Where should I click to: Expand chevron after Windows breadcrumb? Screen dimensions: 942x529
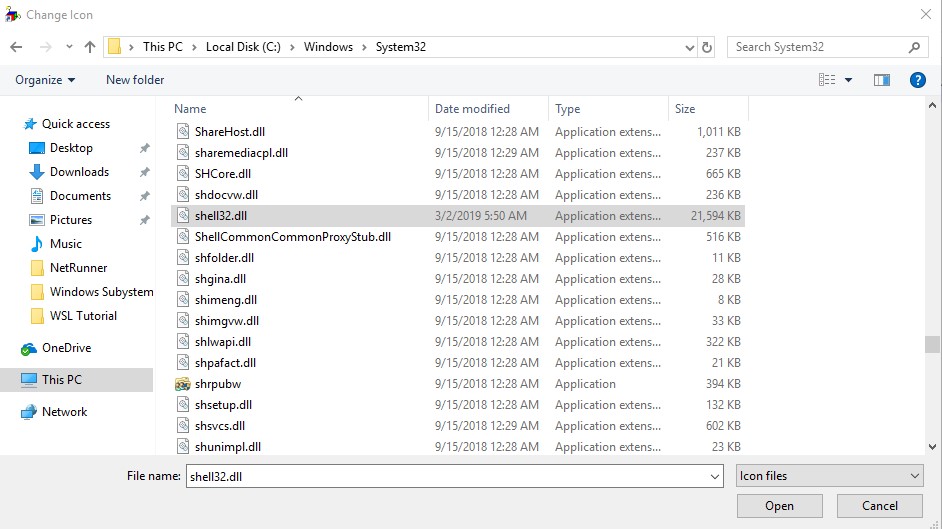coord(364,47)
